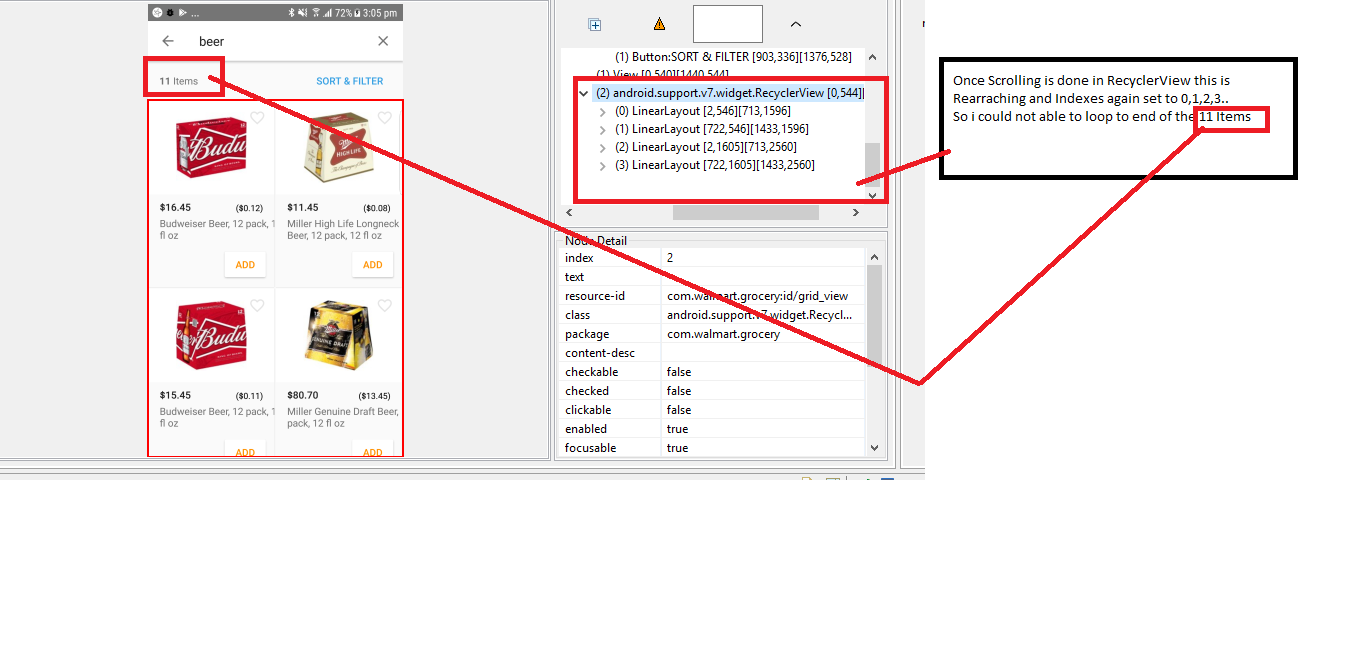Add Miller High Life Longneck to cart
The image size is (1348, 666).
(372, 265)
